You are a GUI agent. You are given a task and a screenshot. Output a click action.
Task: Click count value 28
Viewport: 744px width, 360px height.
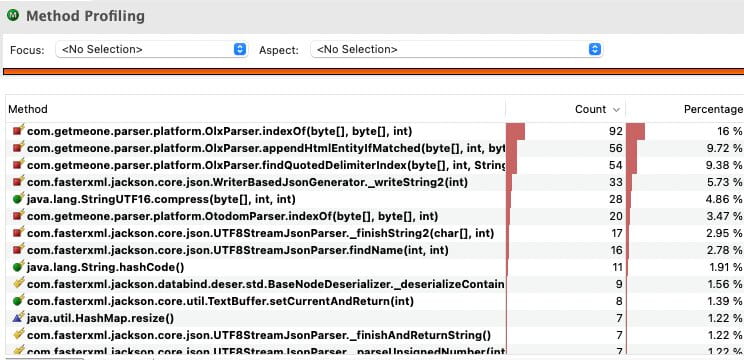point(615,199)
